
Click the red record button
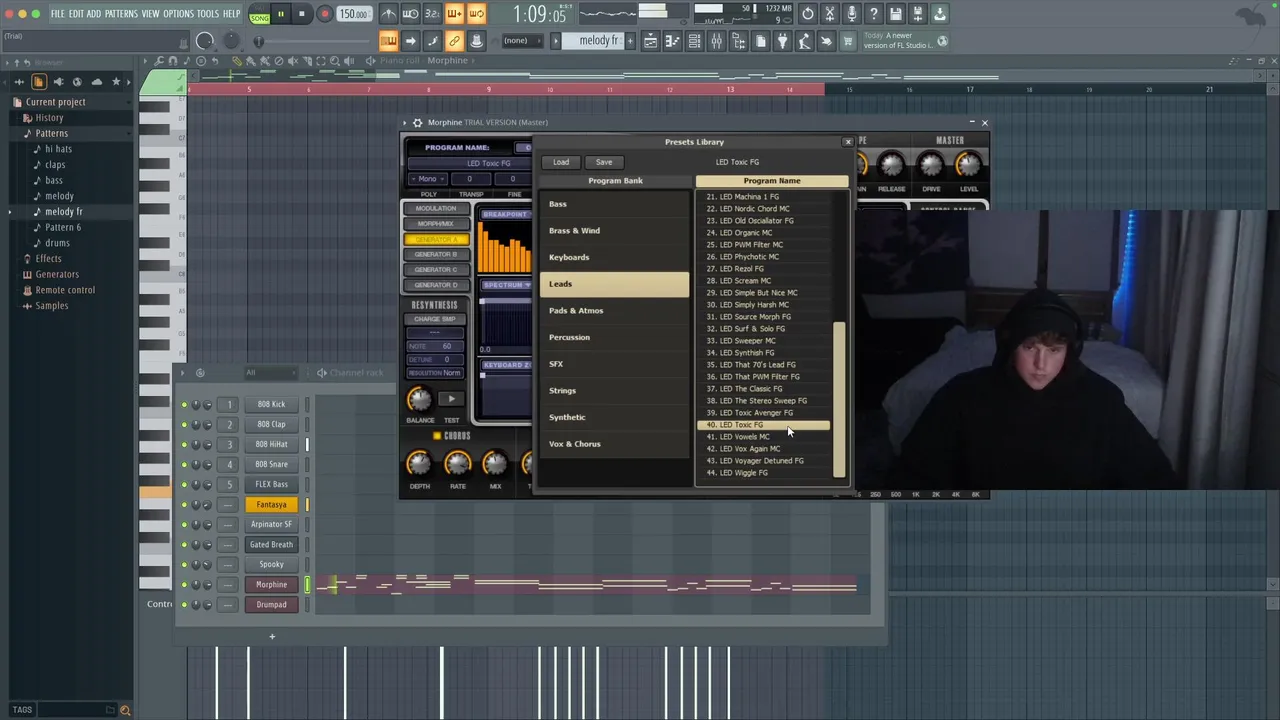324,14
